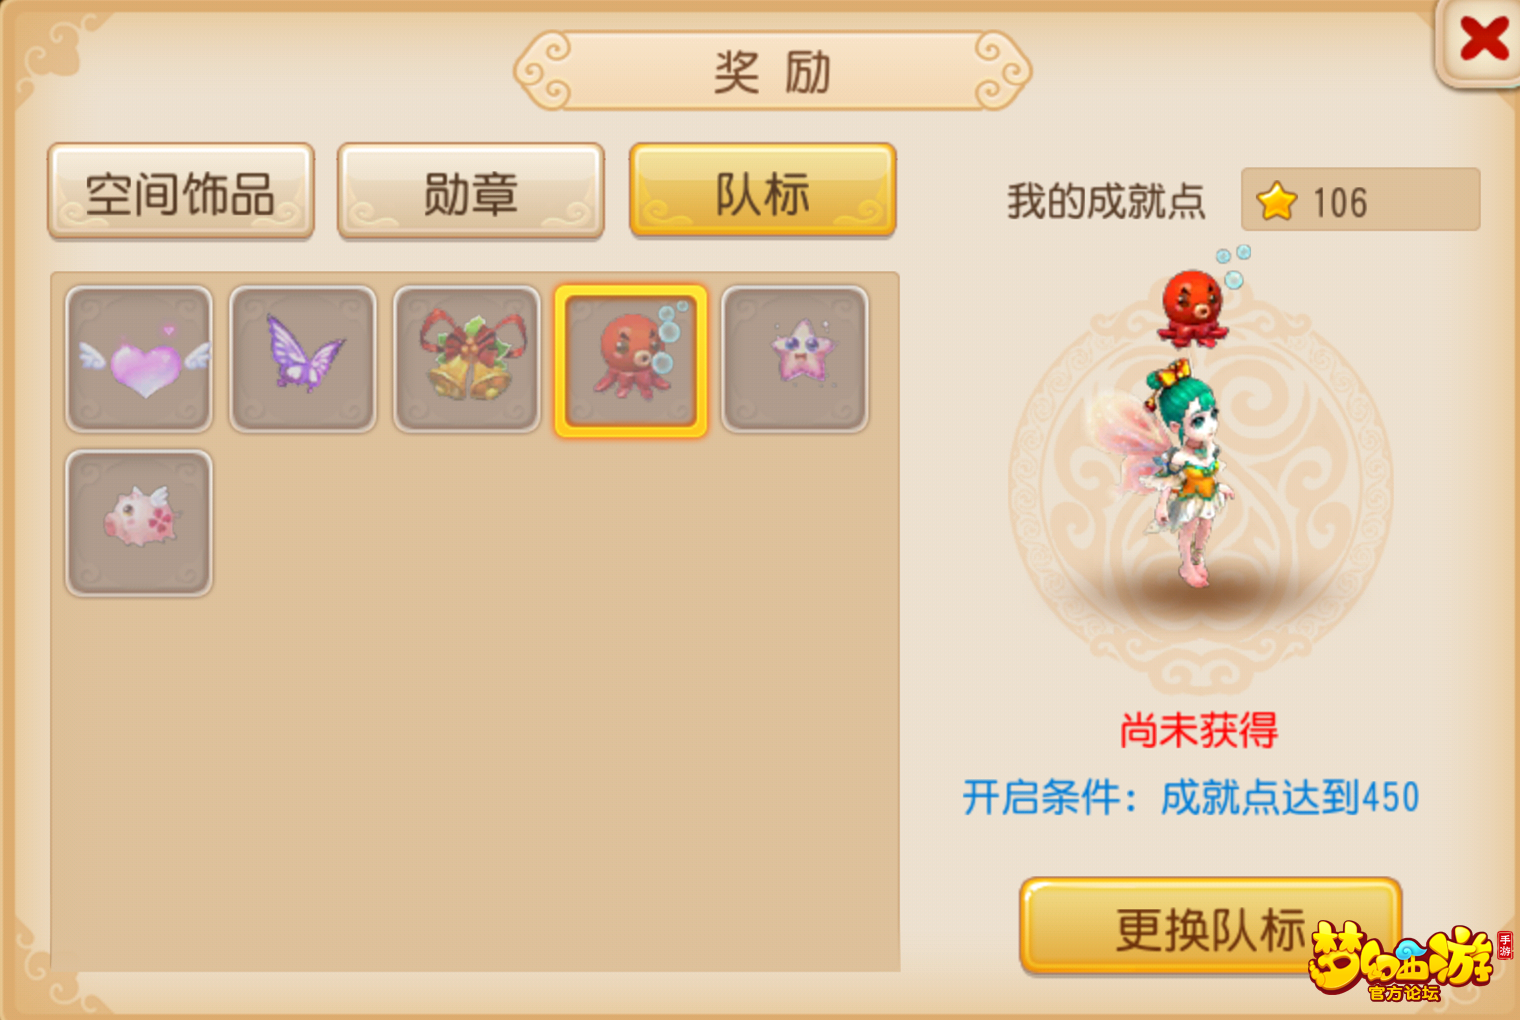Click the gold star achievement icon

(1277, 201)
